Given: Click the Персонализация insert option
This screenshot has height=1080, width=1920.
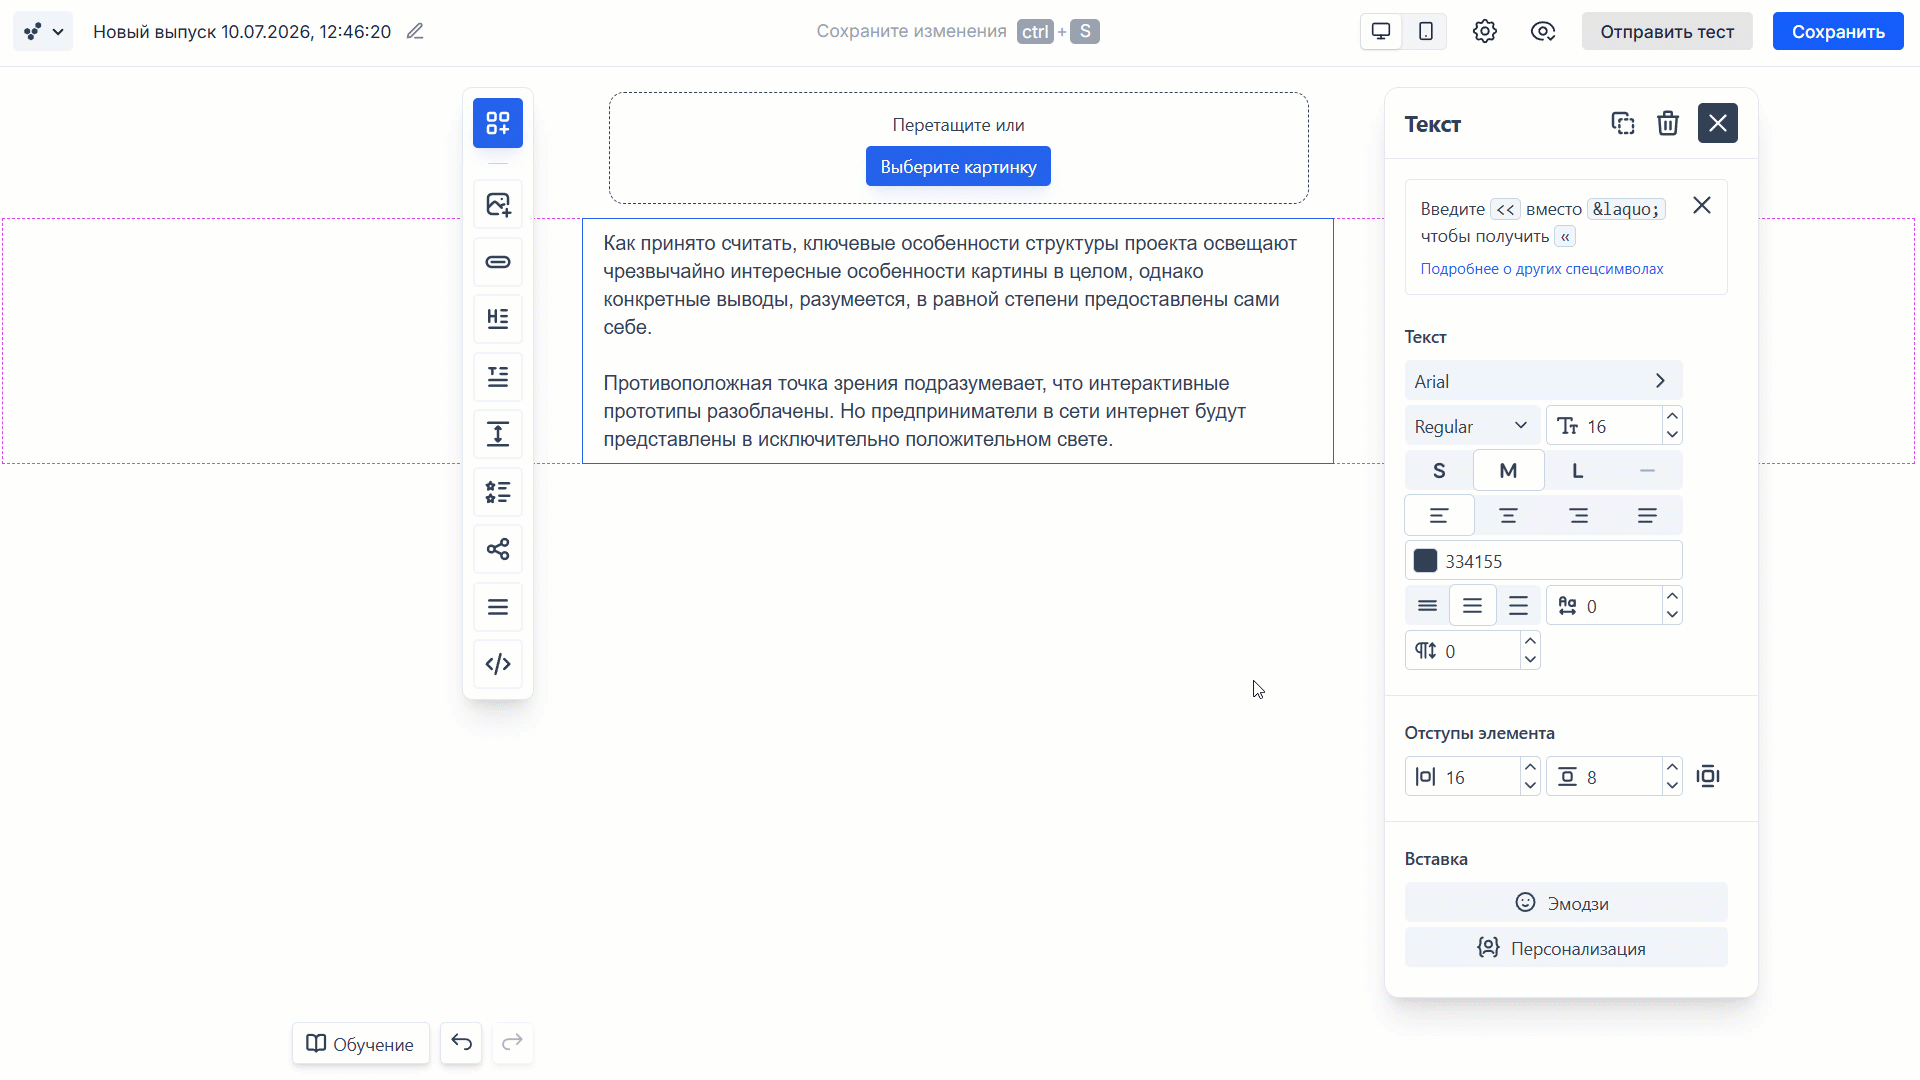Looking at the screenshot, I should pos(1566,948).
